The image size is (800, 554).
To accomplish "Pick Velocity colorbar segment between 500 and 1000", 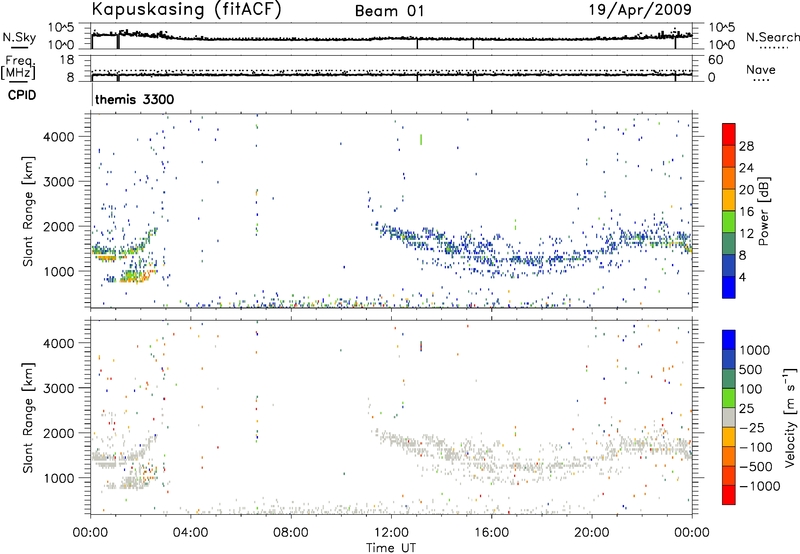I will click(729, 359).
